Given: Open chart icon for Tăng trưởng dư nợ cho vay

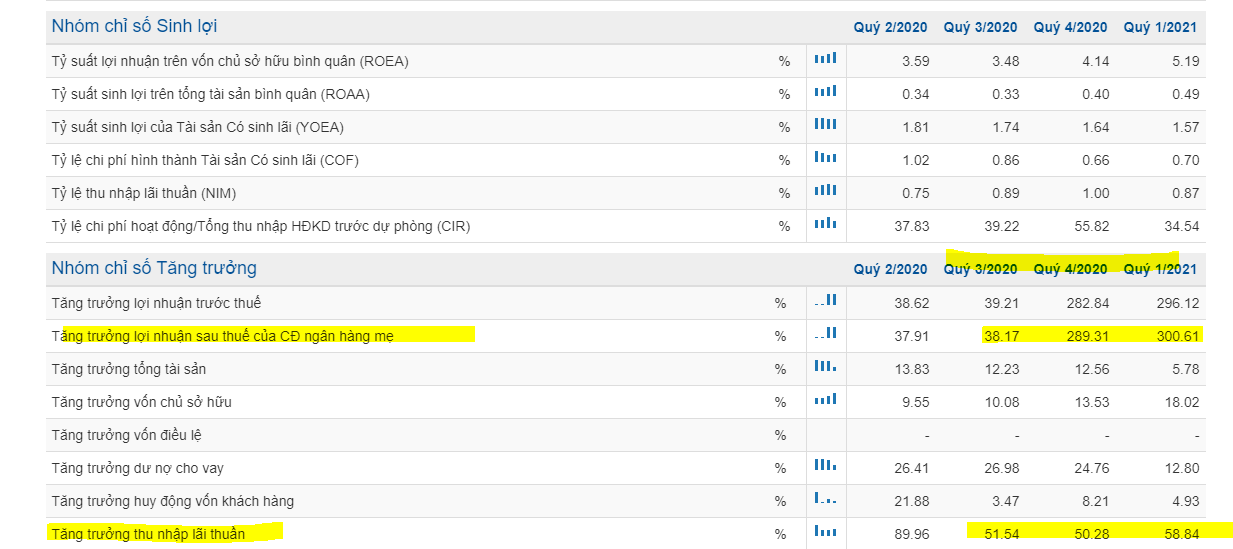Looking at the screenshot, I should pos(825,466).
